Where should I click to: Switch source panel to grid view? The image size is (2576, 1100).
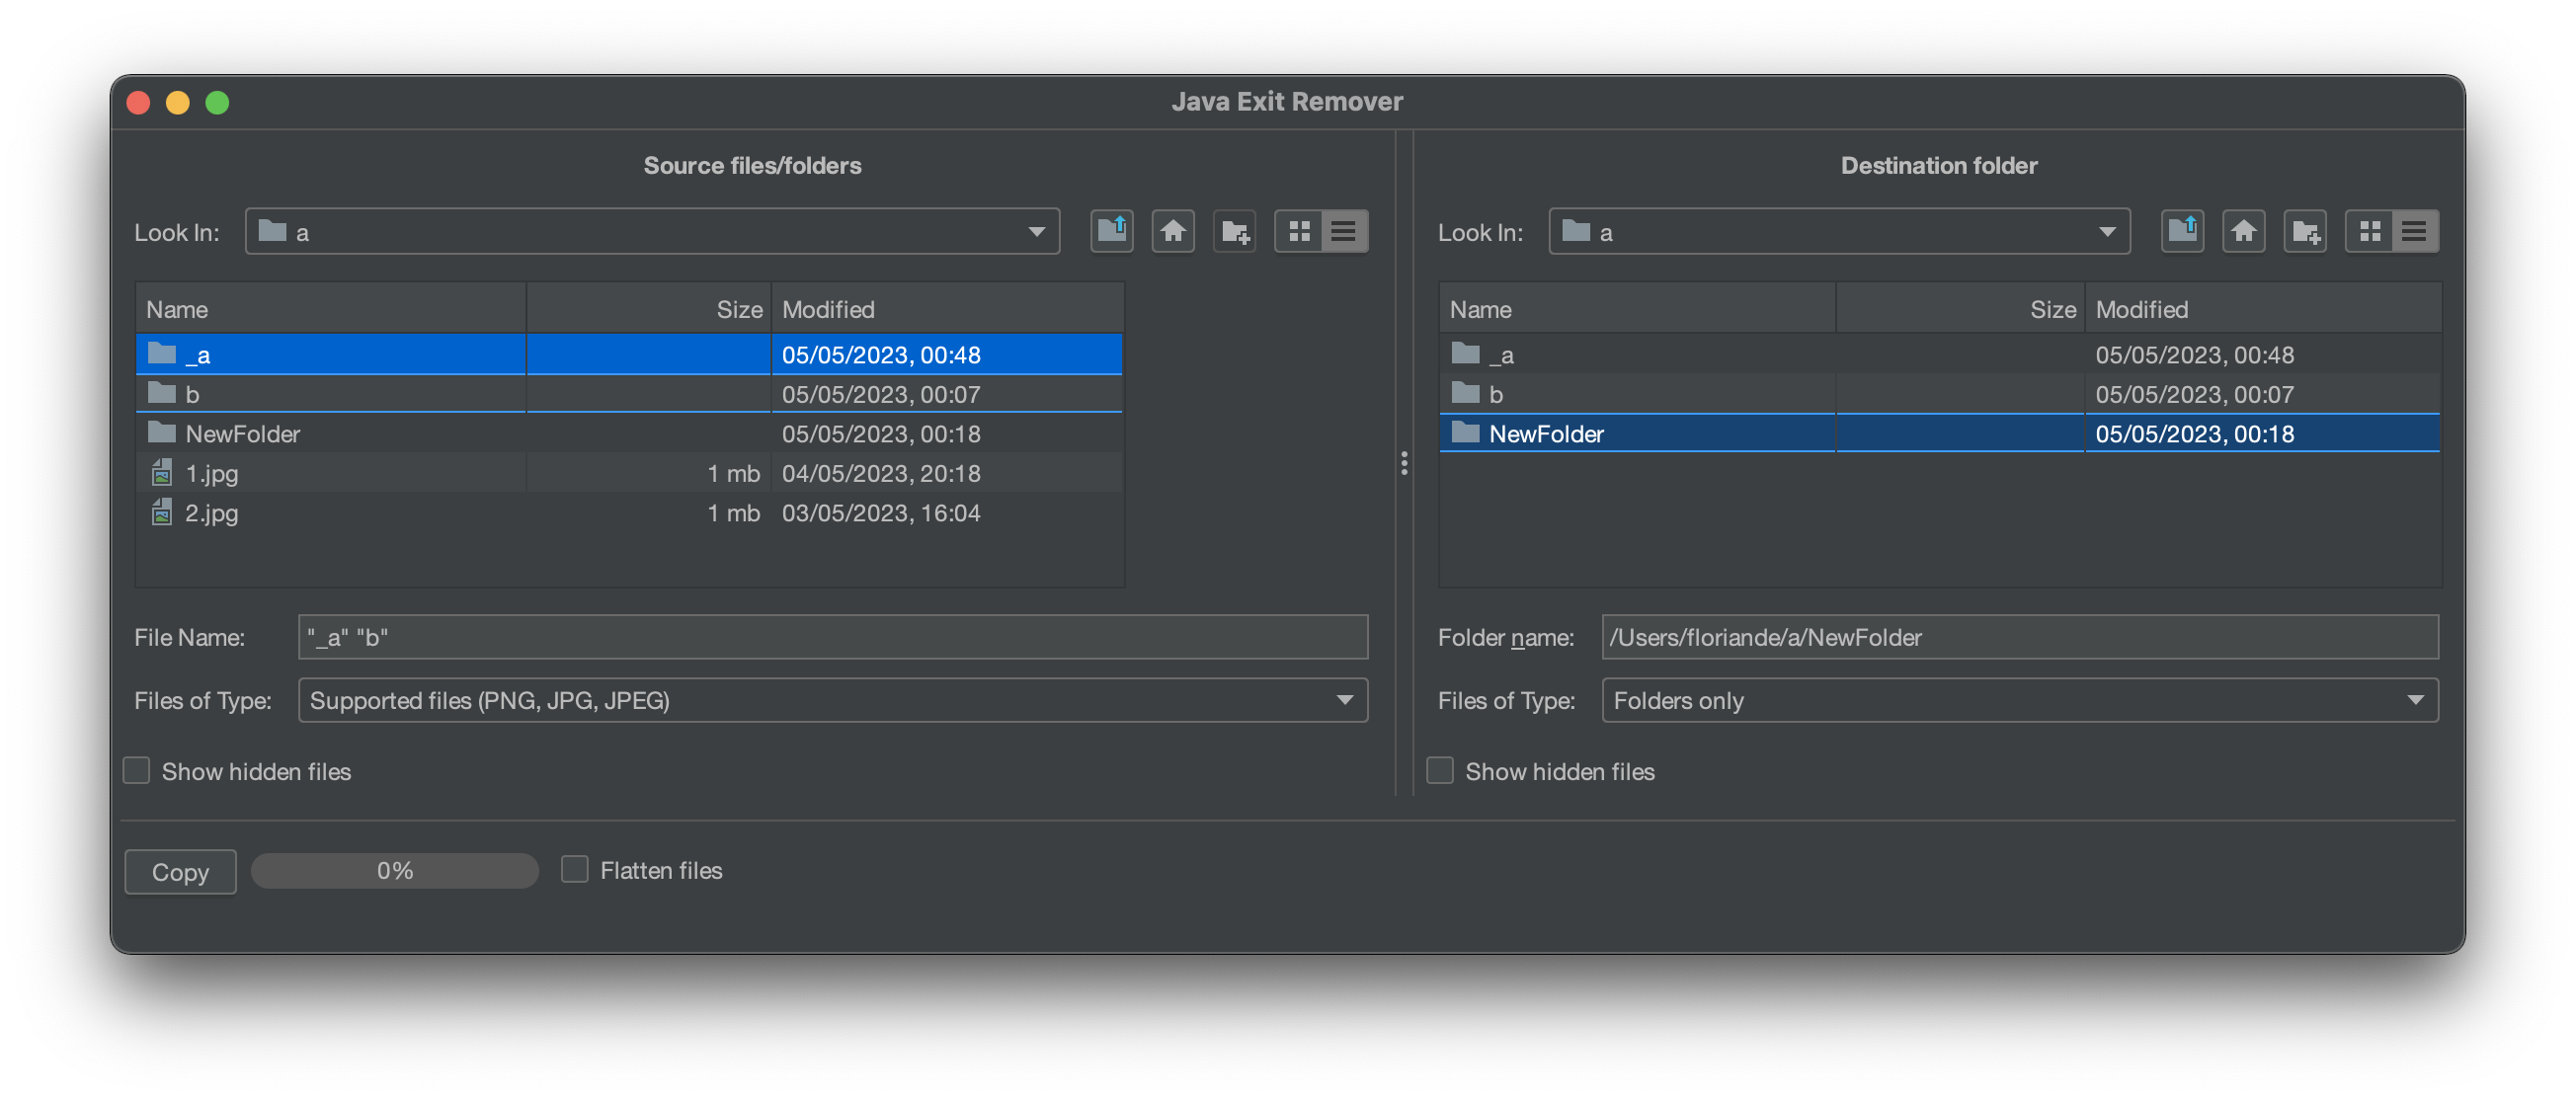tap(1299, 232)
